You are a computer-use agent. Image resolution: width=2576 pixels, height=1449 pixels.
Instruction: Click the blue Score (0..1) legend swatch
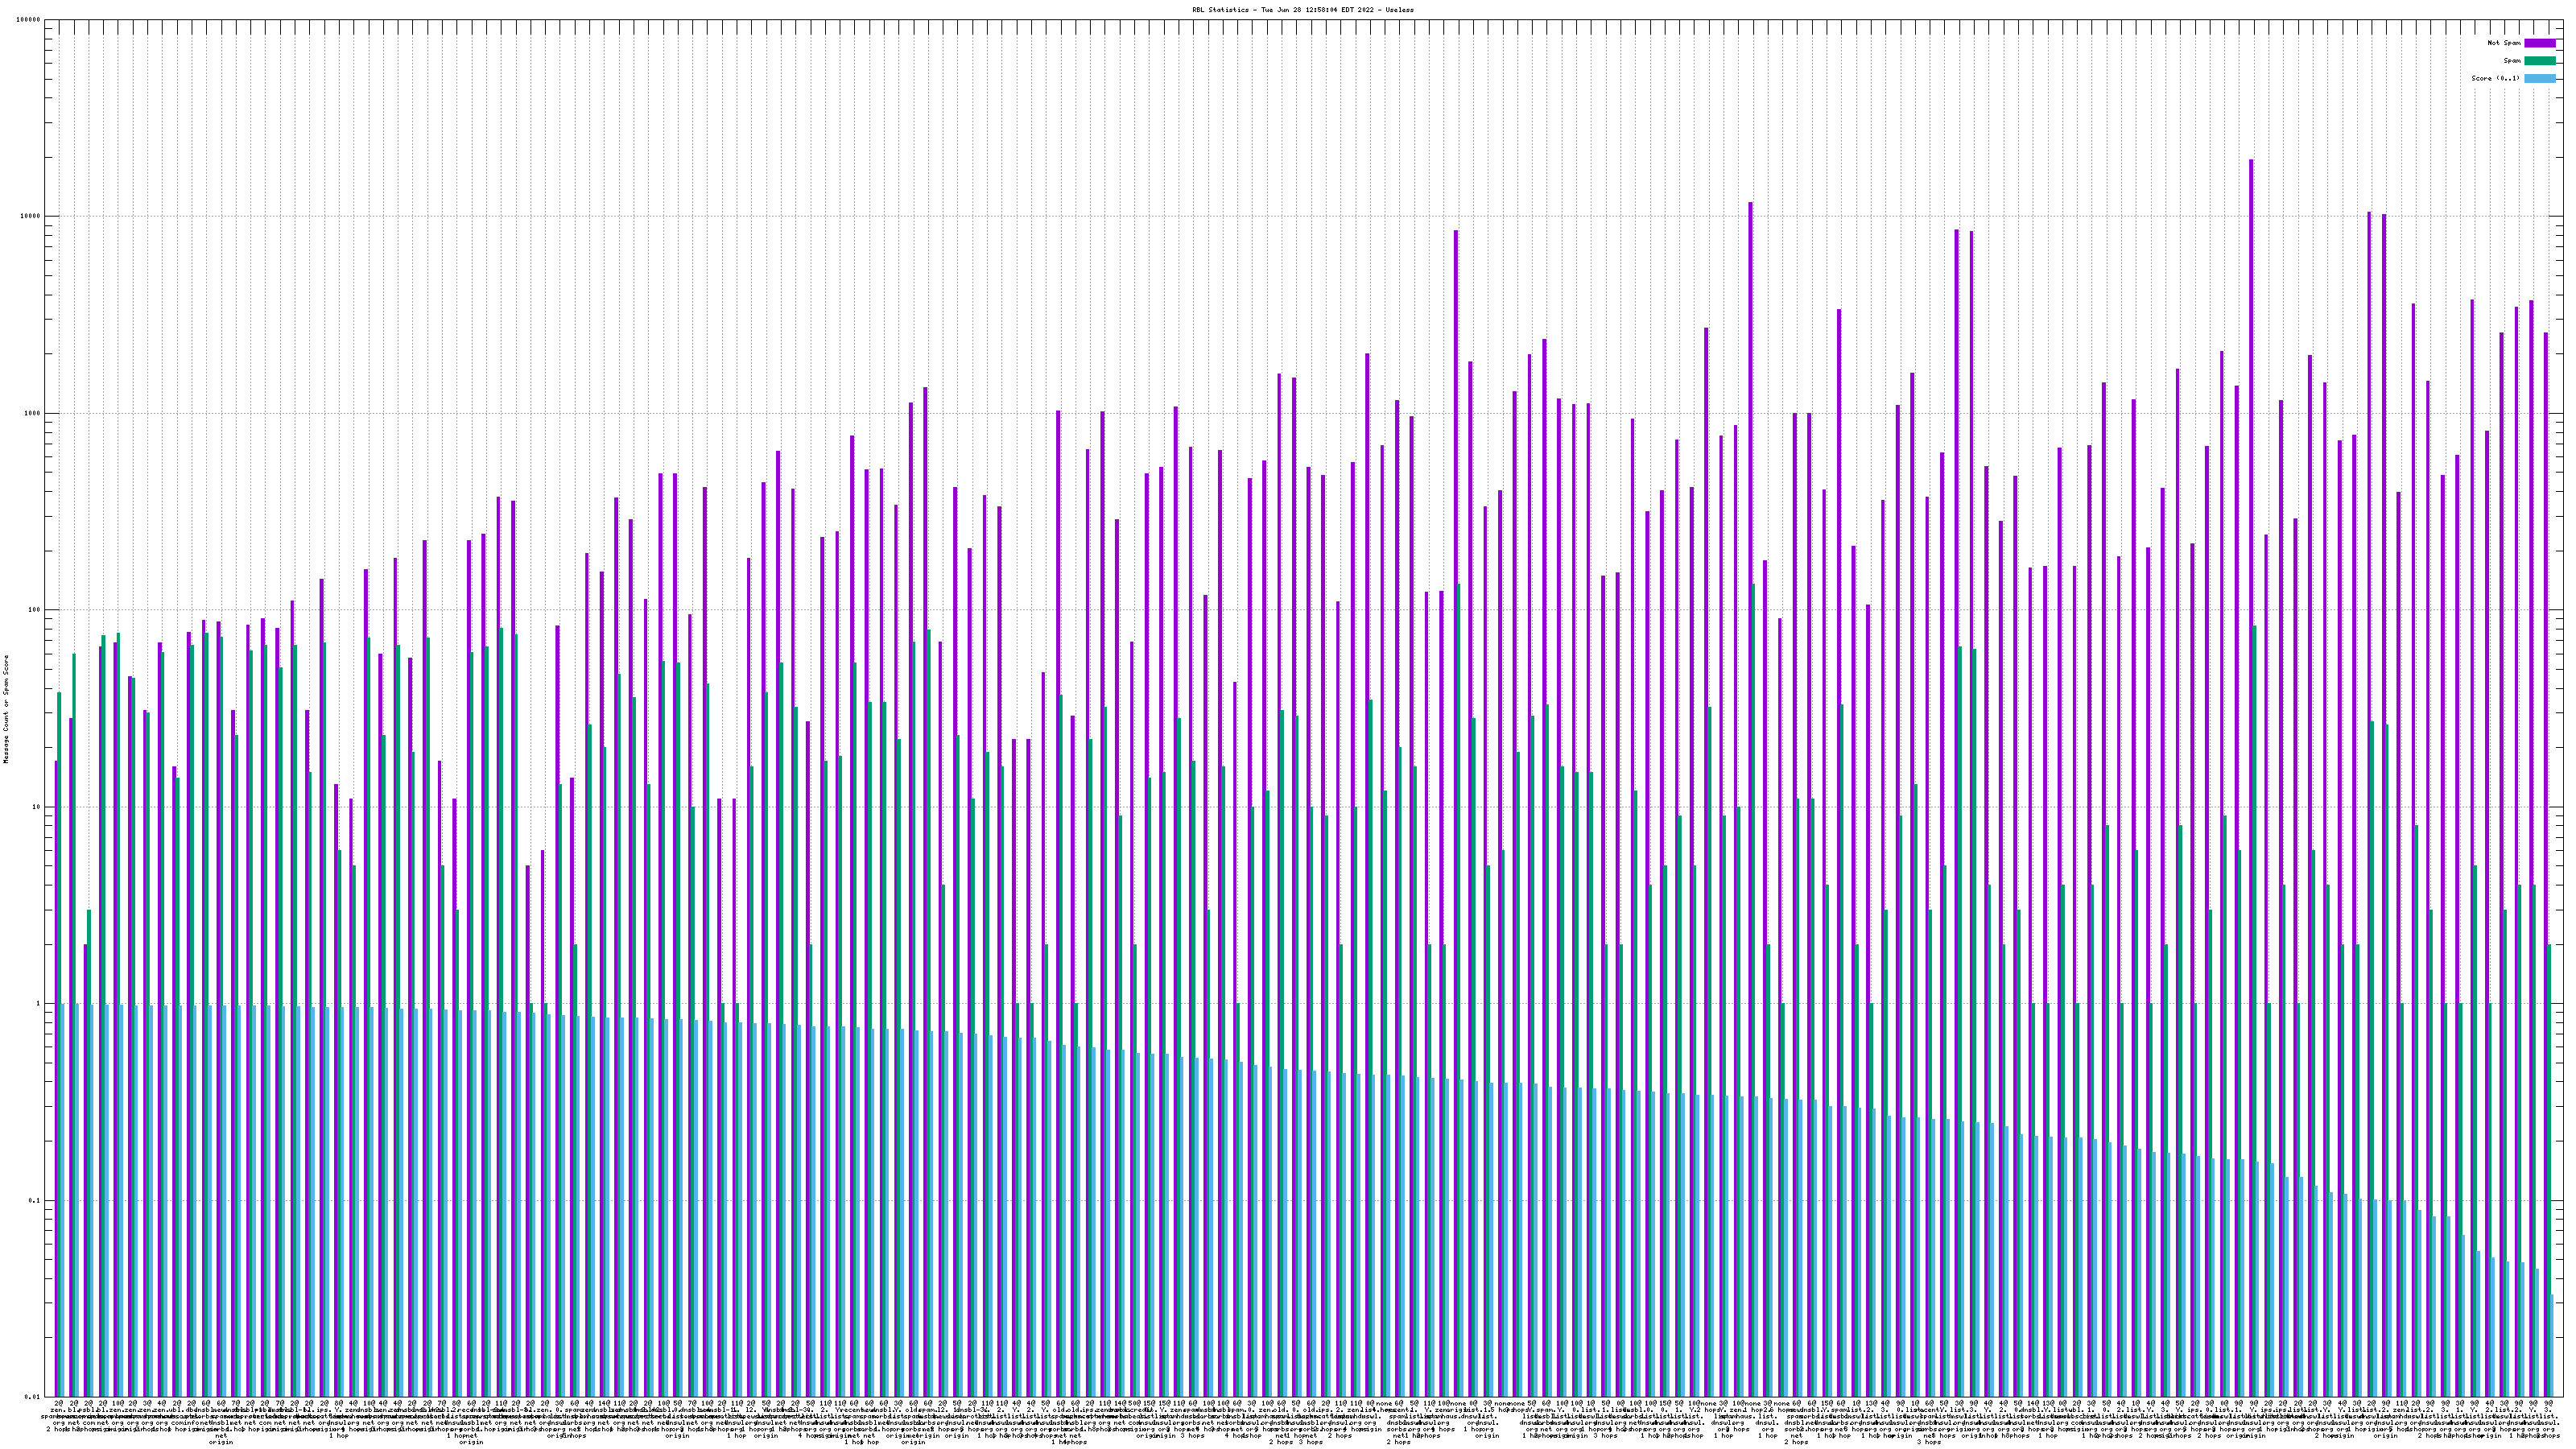click(x=2539, y=78)
